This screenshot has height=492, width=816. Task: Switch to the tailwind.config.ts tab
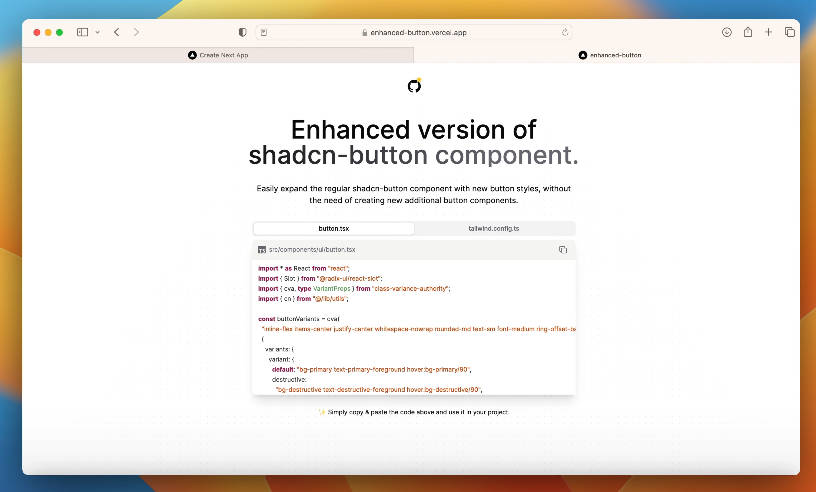[494, 229]
